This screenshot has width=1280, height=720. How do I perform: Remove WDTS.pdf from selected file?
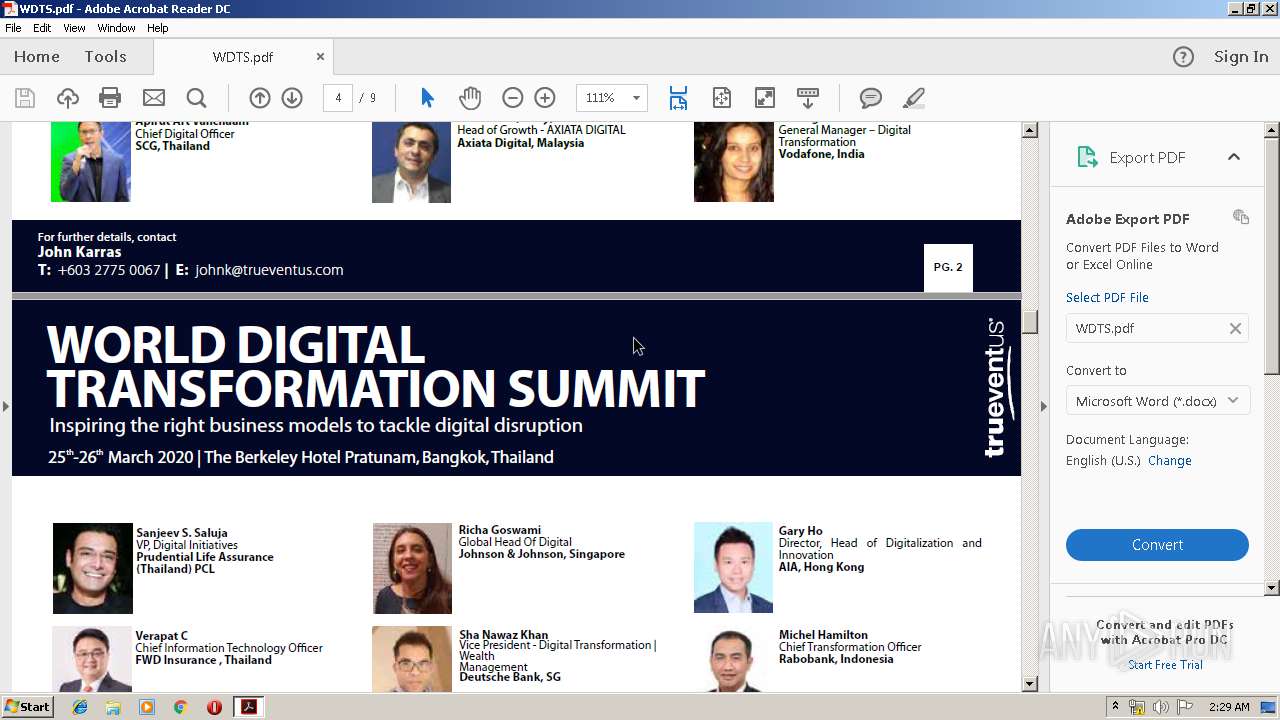coord(1235,328)
